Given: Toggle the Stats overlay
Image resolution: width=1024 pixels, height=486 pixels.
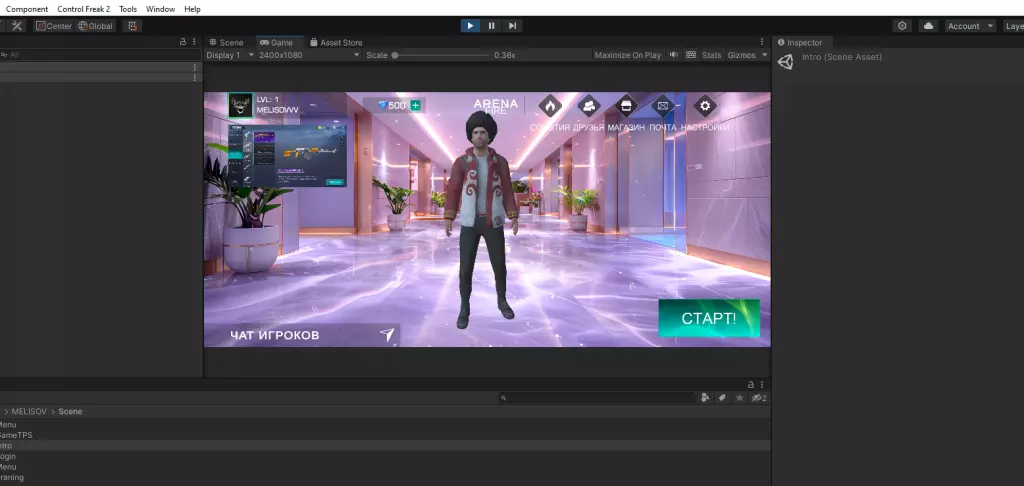Looking at the screenshot, I should point(711,55).
